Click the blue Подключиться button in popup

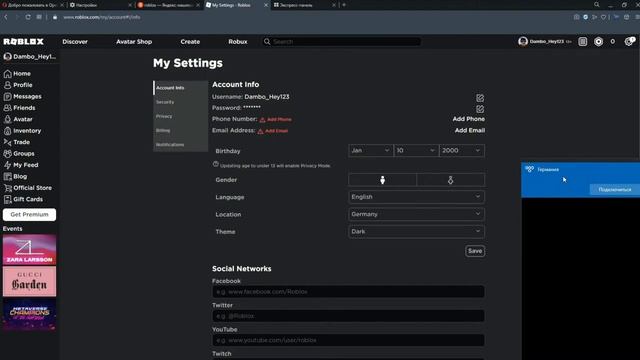coord(614,189)
